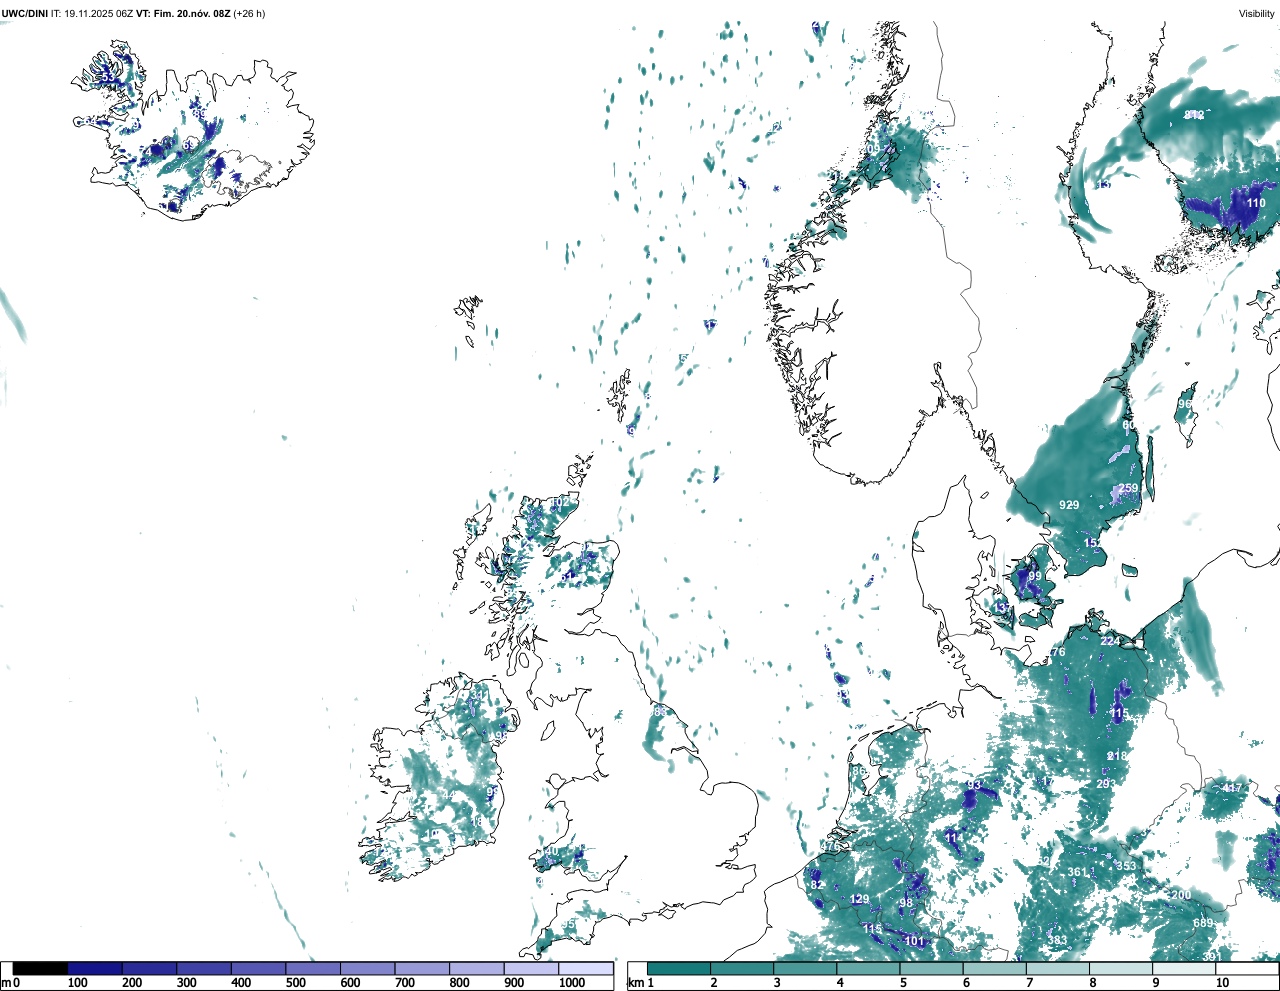1280x991 pixels.
Task: Pick the 200–300 m legend color block
Action: click(149, 969)
